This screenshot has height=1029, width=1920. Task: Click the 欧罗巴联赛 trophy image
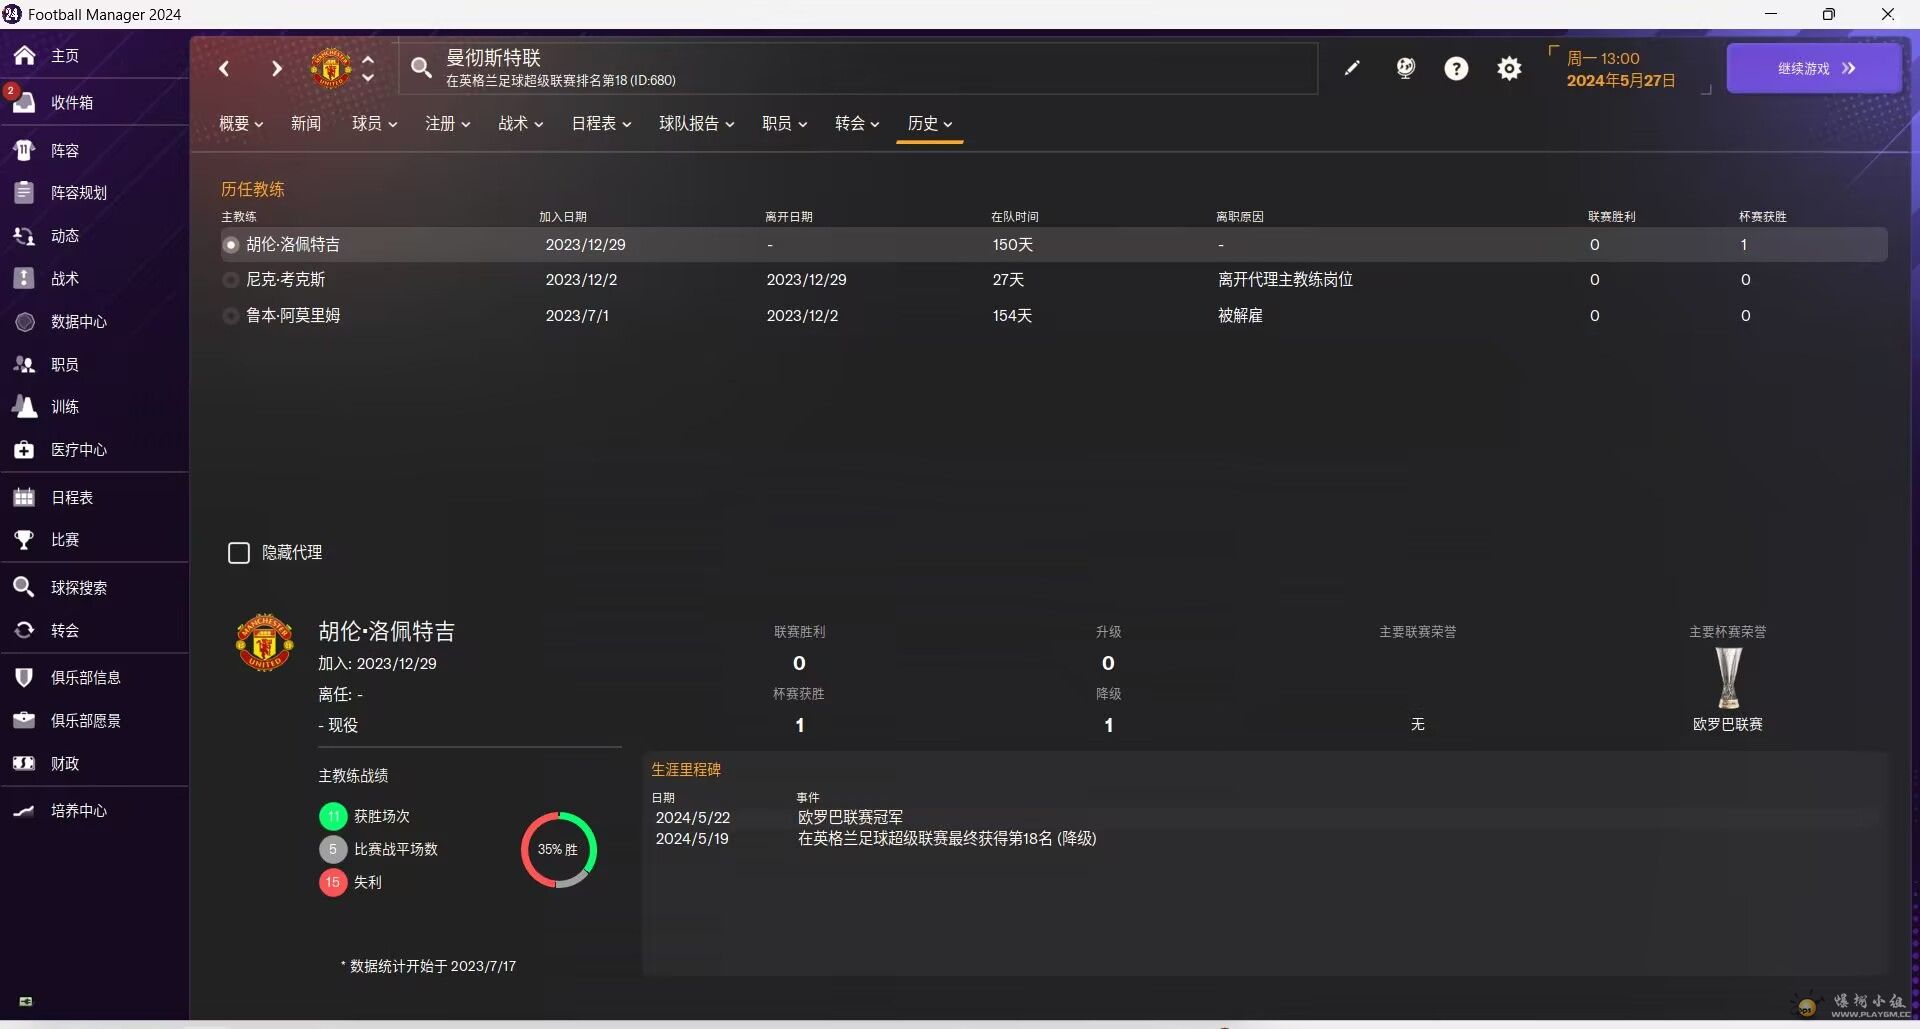coord(1728,678)
